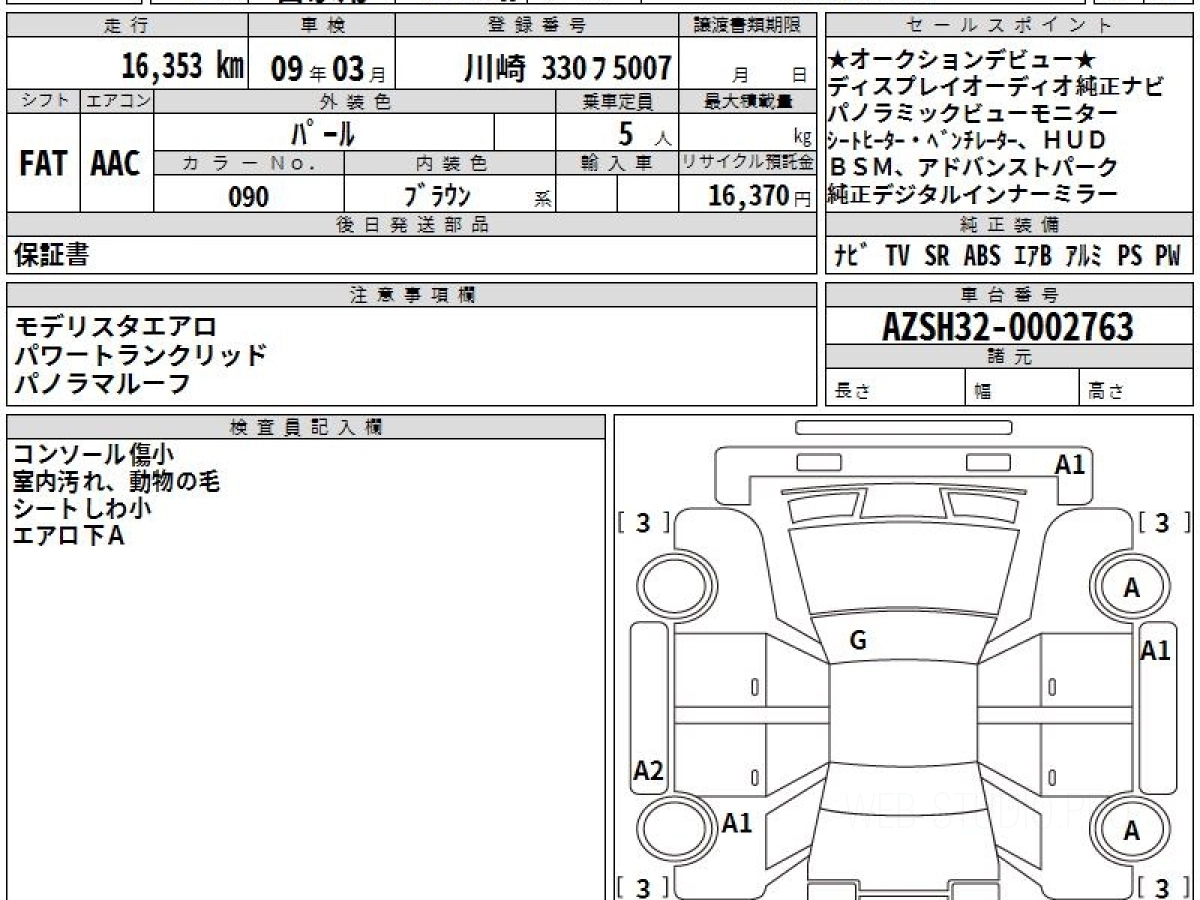Select the パノラマルーフ note line

click(x=103, y=383)
